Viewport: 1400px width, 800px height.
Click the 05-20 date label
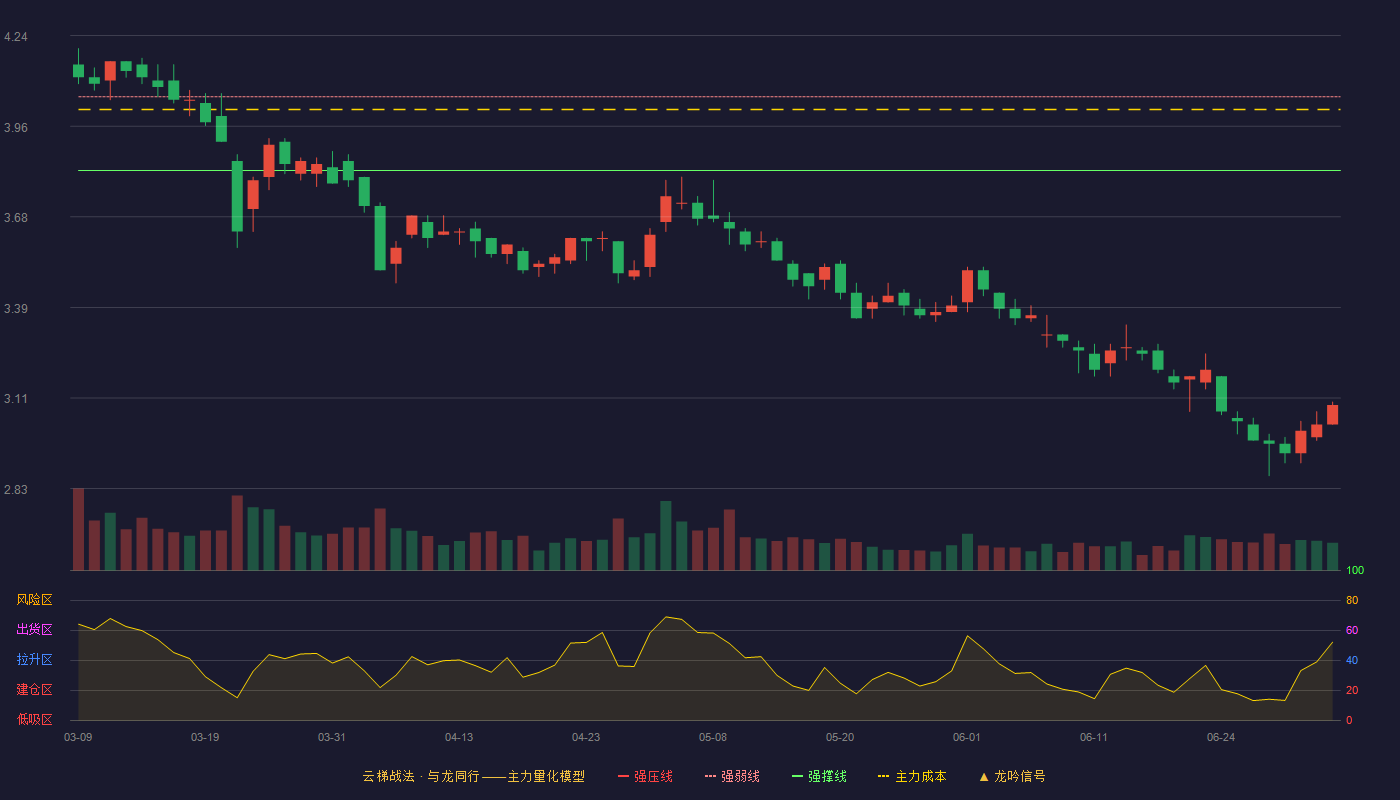point(840,737)
